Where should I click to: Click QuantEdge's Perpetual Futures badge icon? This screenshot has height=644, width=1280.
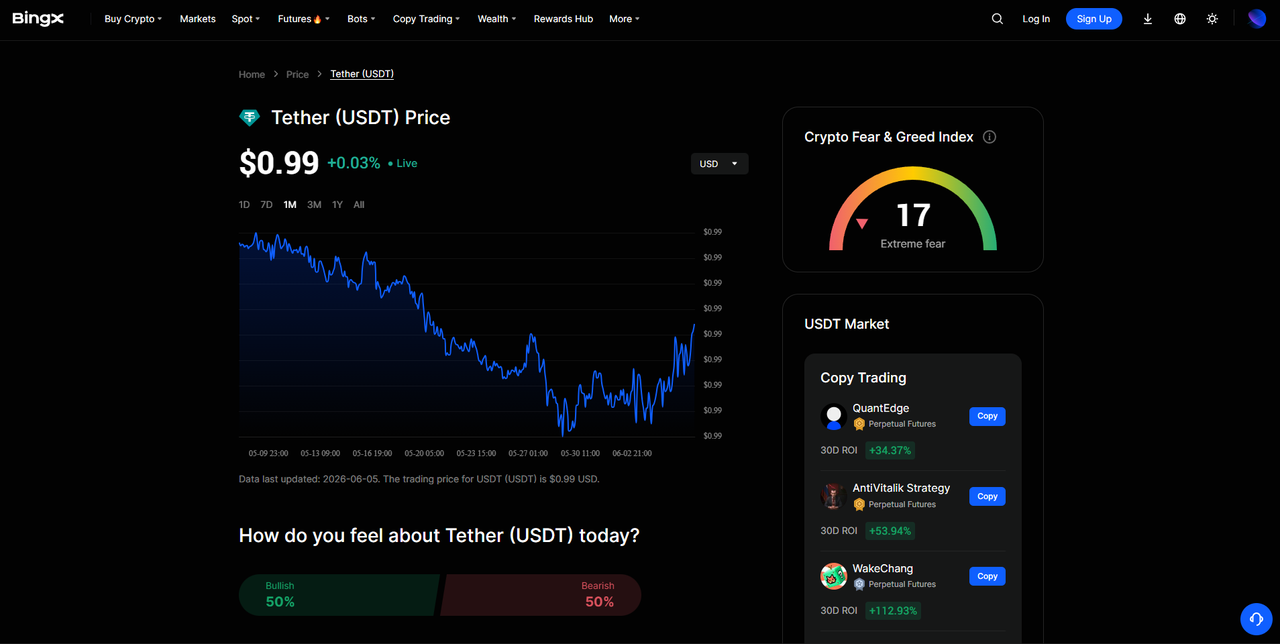point(859,424)
